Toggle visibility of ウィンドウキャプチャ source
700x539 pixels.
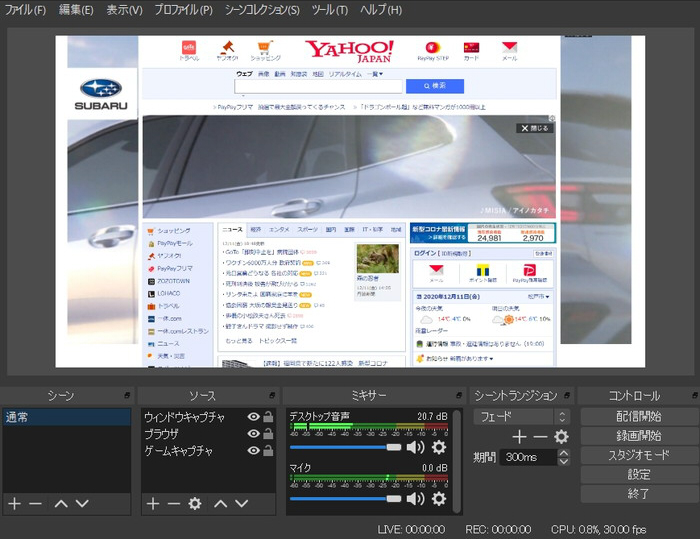[x=254, y=417]
